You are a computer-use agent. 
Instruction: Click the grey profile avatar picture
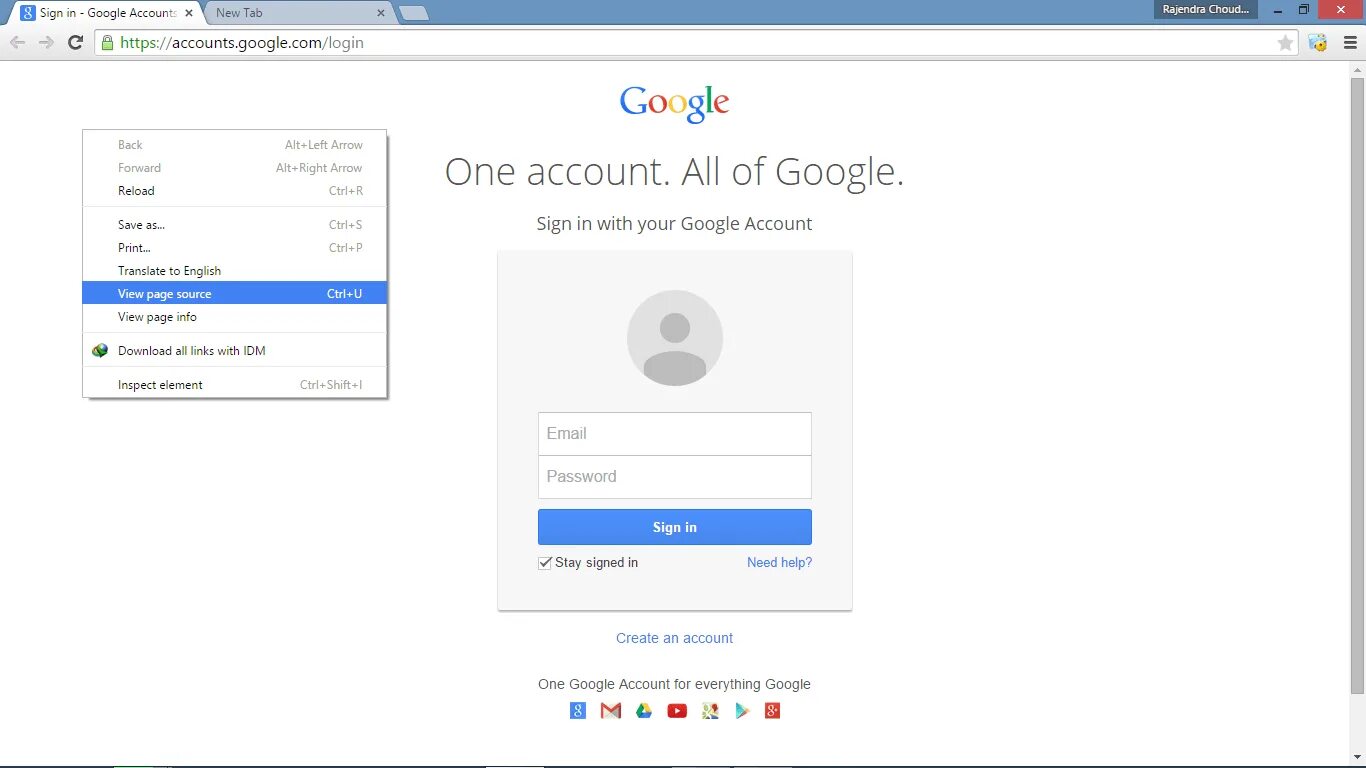(675, 338)
